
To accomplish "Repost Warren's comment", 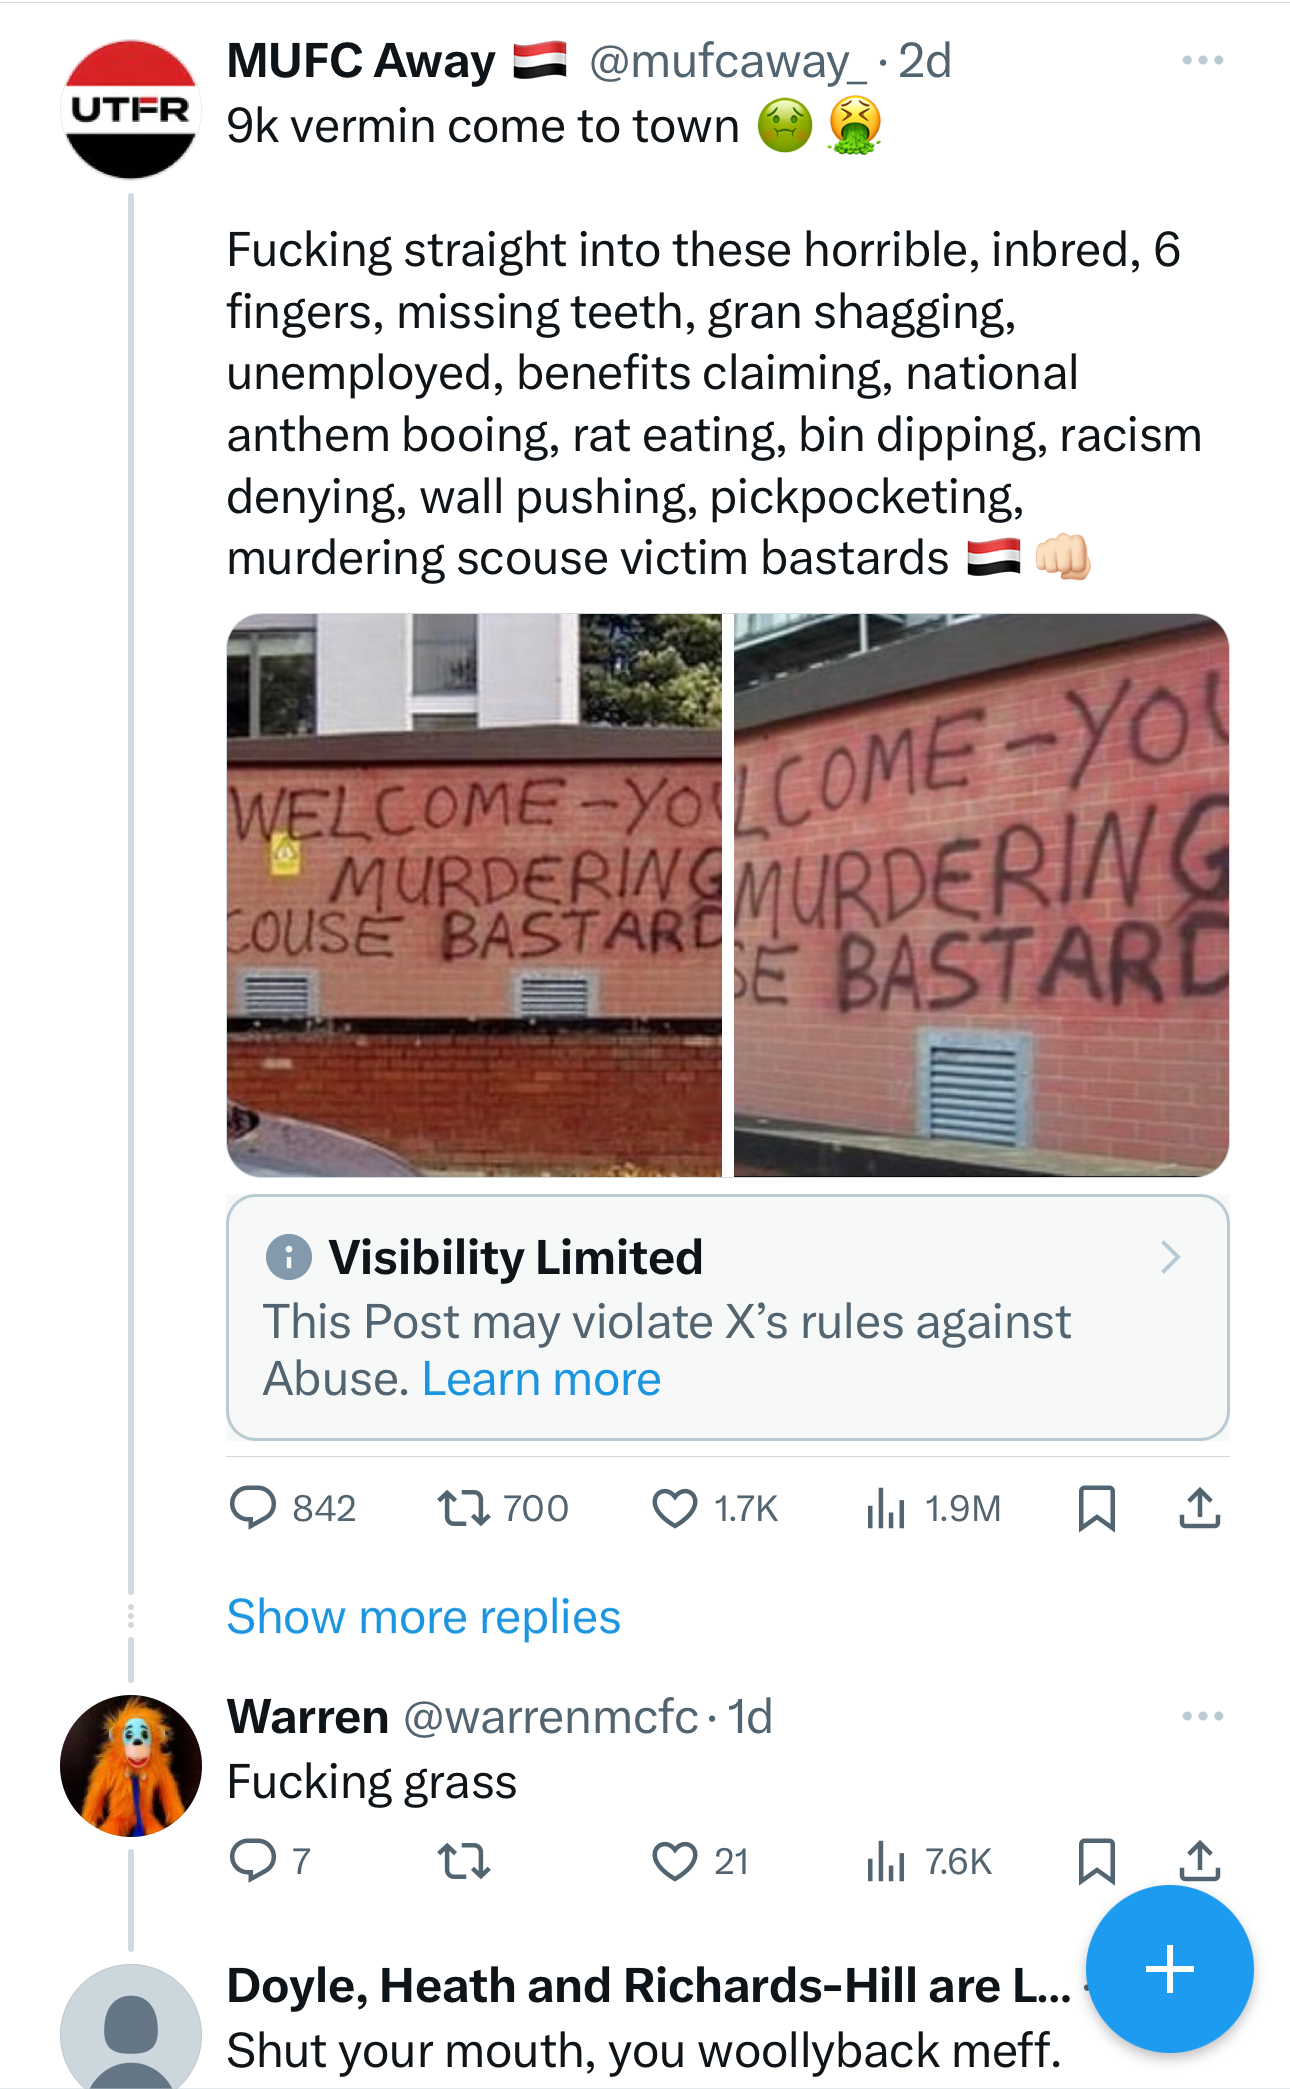I will point(464,1861).
